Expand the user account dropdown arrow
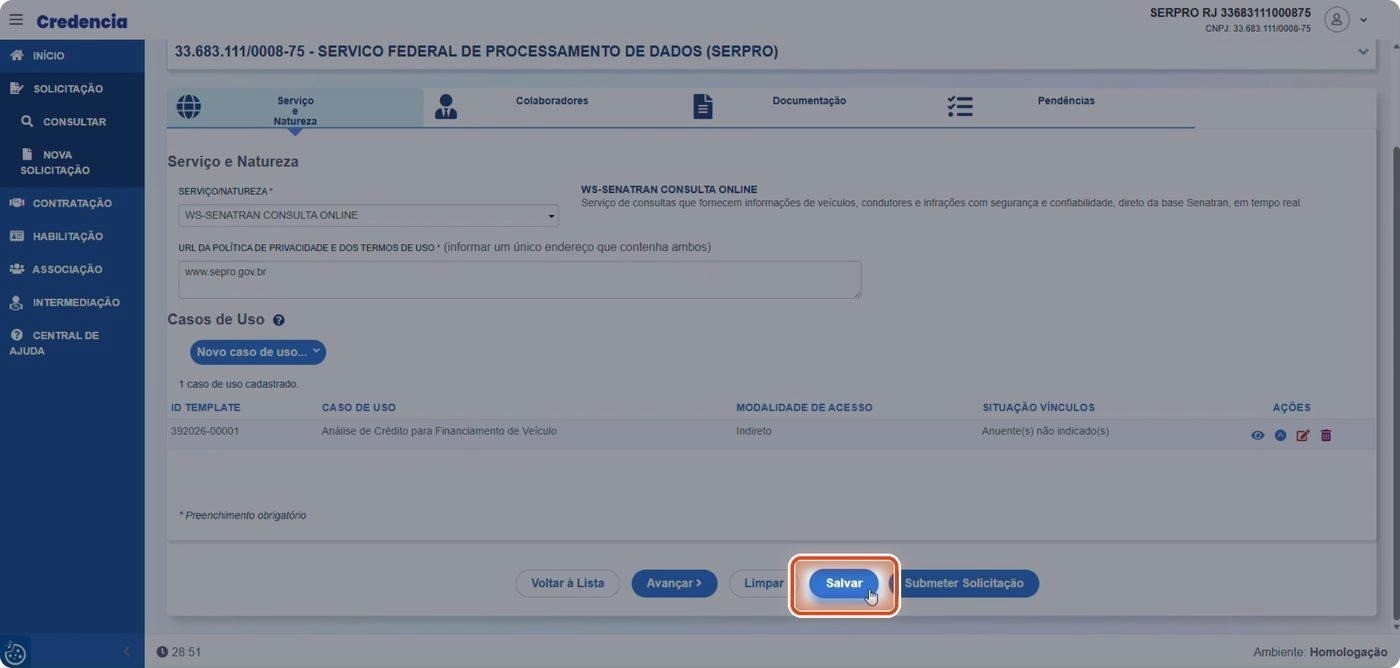Screen dimensions: 1400x668 (x=1363, y=21)
